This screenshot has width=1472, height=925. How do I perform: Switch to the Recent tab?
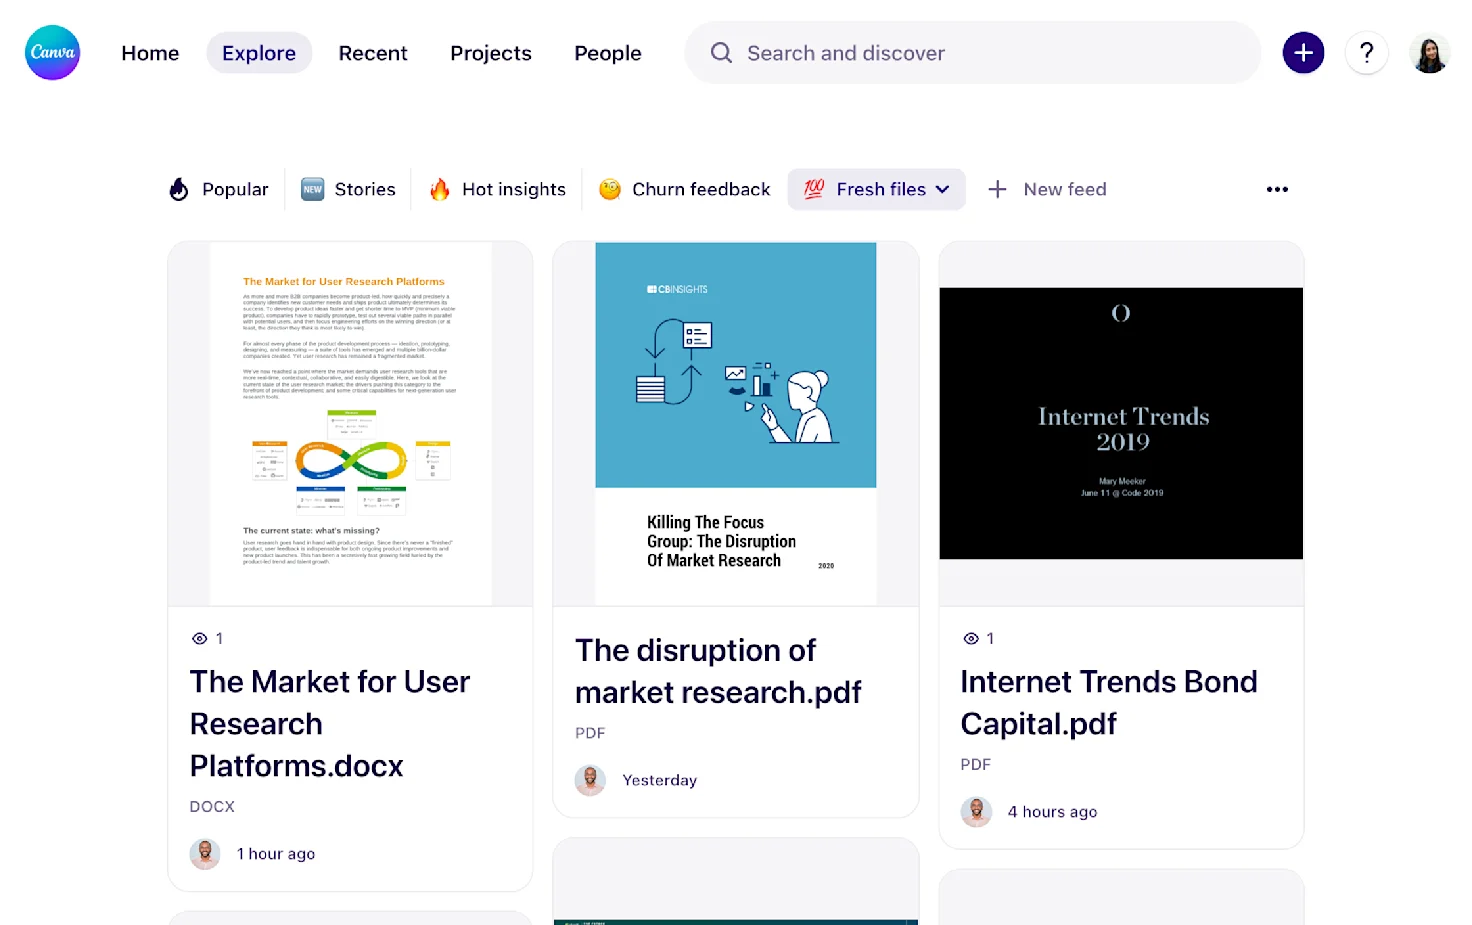pyautogui.click(x=373, y=53)
